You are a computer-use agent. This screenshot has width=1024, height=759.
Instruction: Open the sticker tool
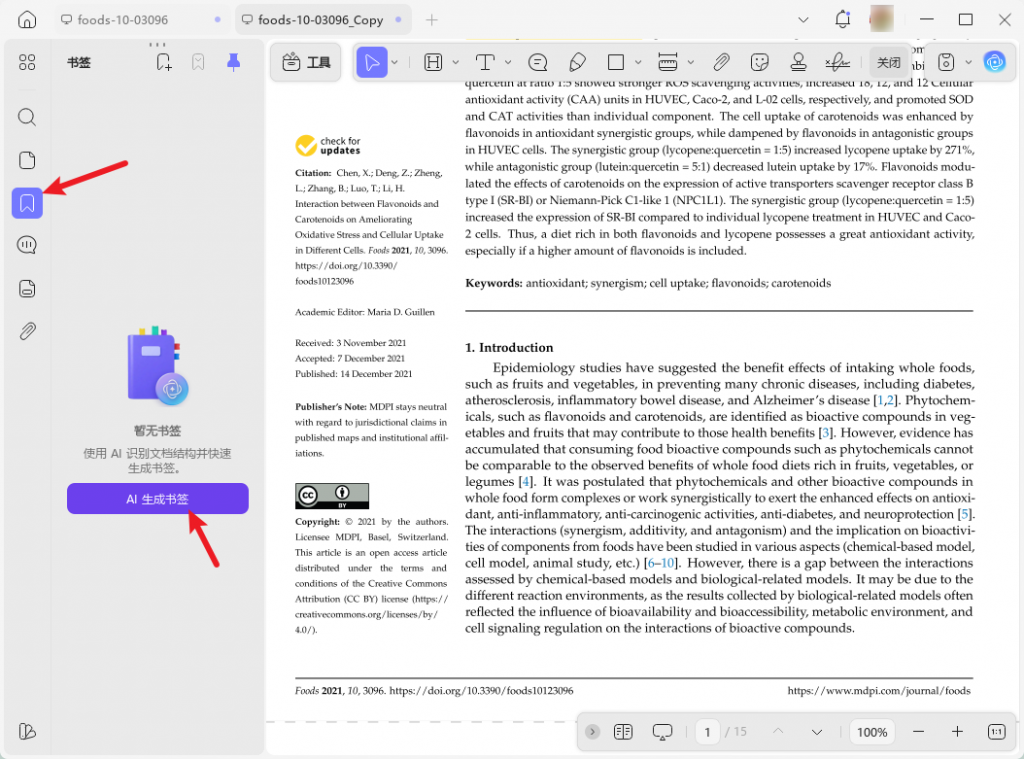click(x=760, y=62)
